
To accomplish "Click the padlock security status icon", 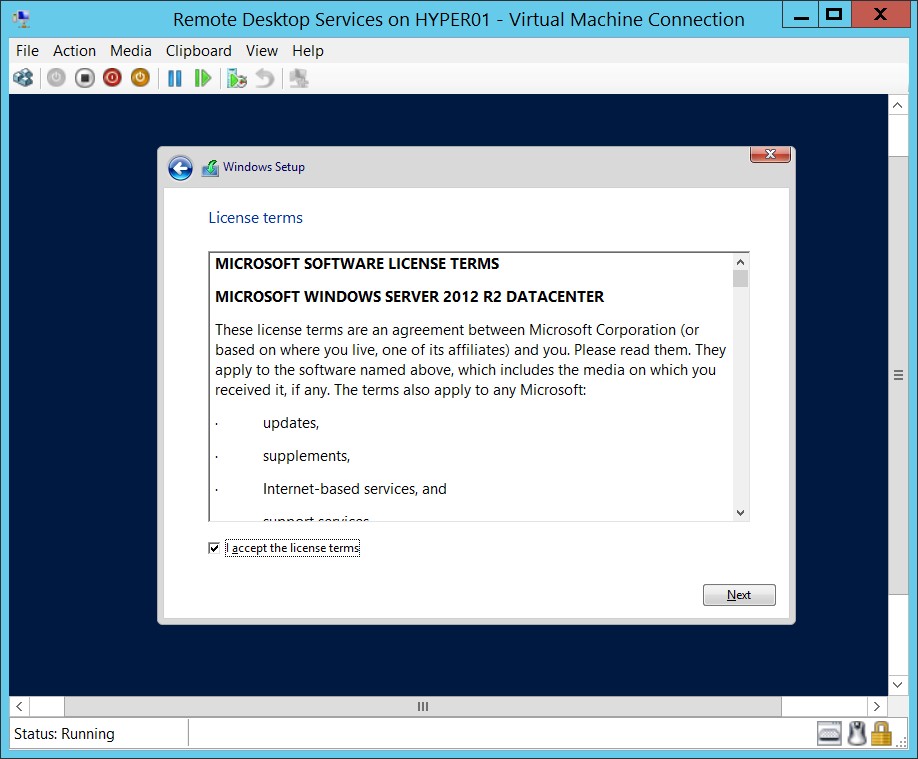I will [881, 733].
